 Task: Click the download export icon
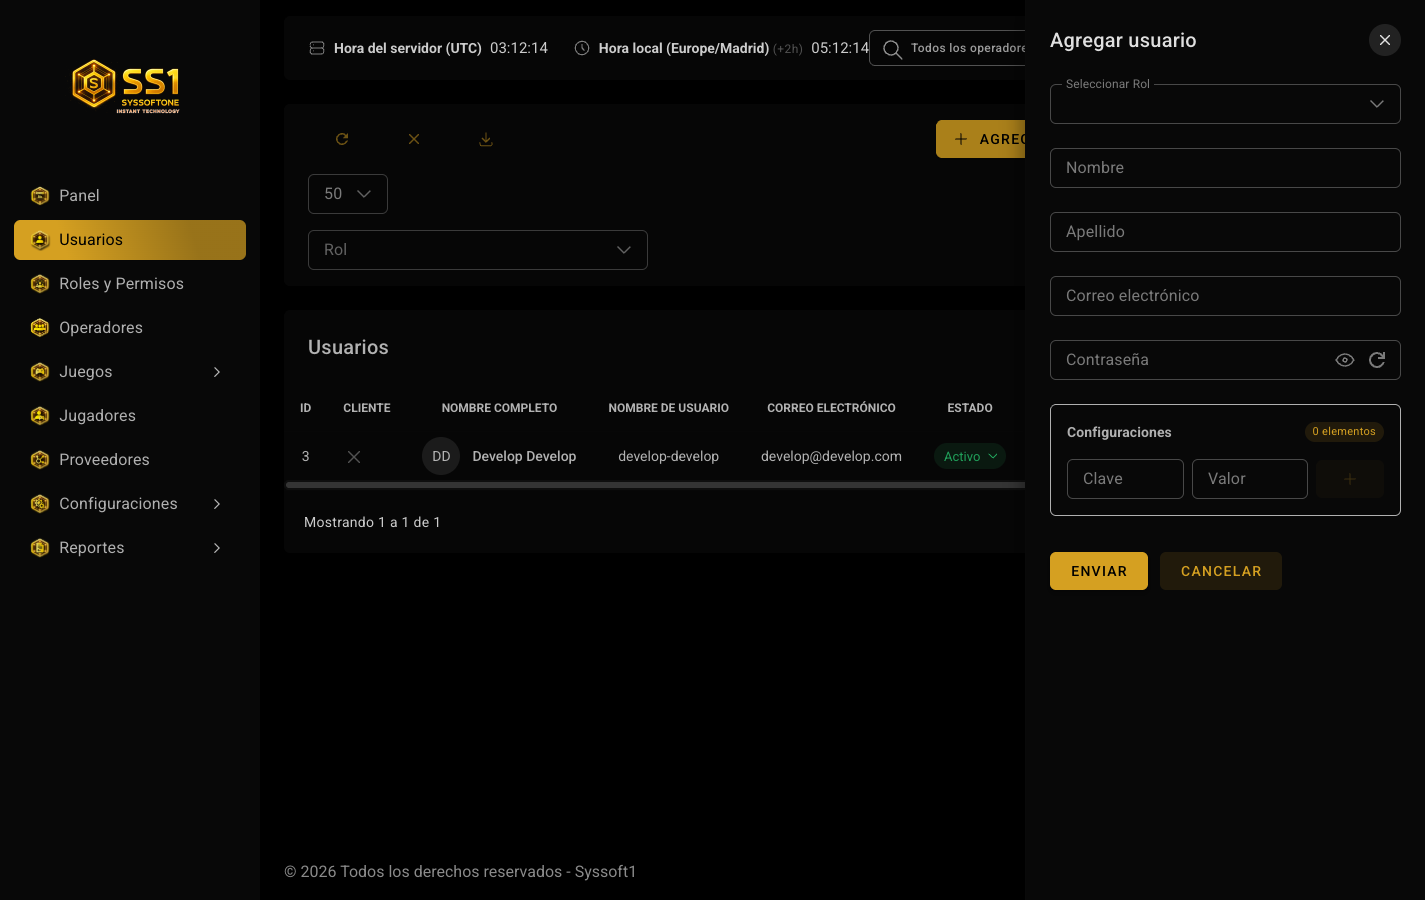pos(486,139)
